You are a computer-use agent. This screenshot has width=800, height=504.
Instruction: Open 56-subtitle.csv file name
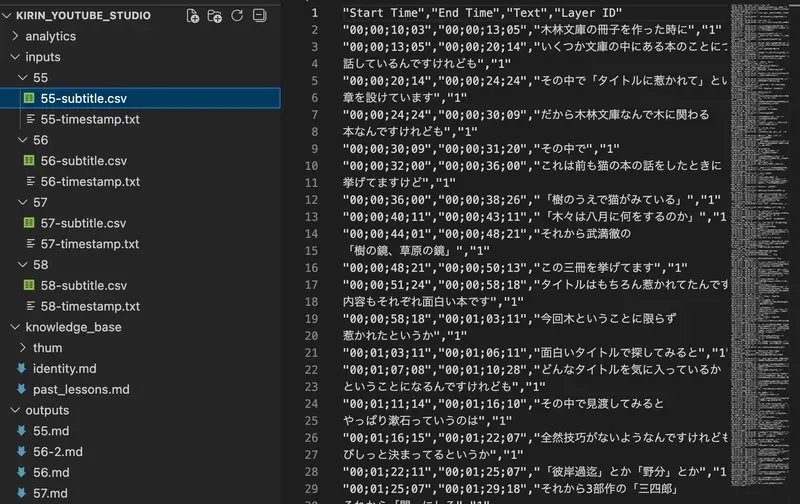coord(84,161)
